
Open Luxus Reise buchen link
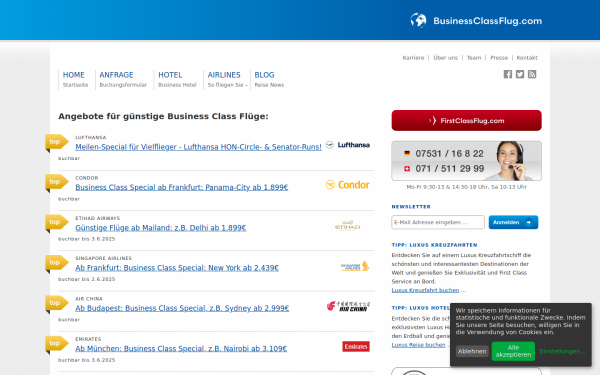[418, 345]
